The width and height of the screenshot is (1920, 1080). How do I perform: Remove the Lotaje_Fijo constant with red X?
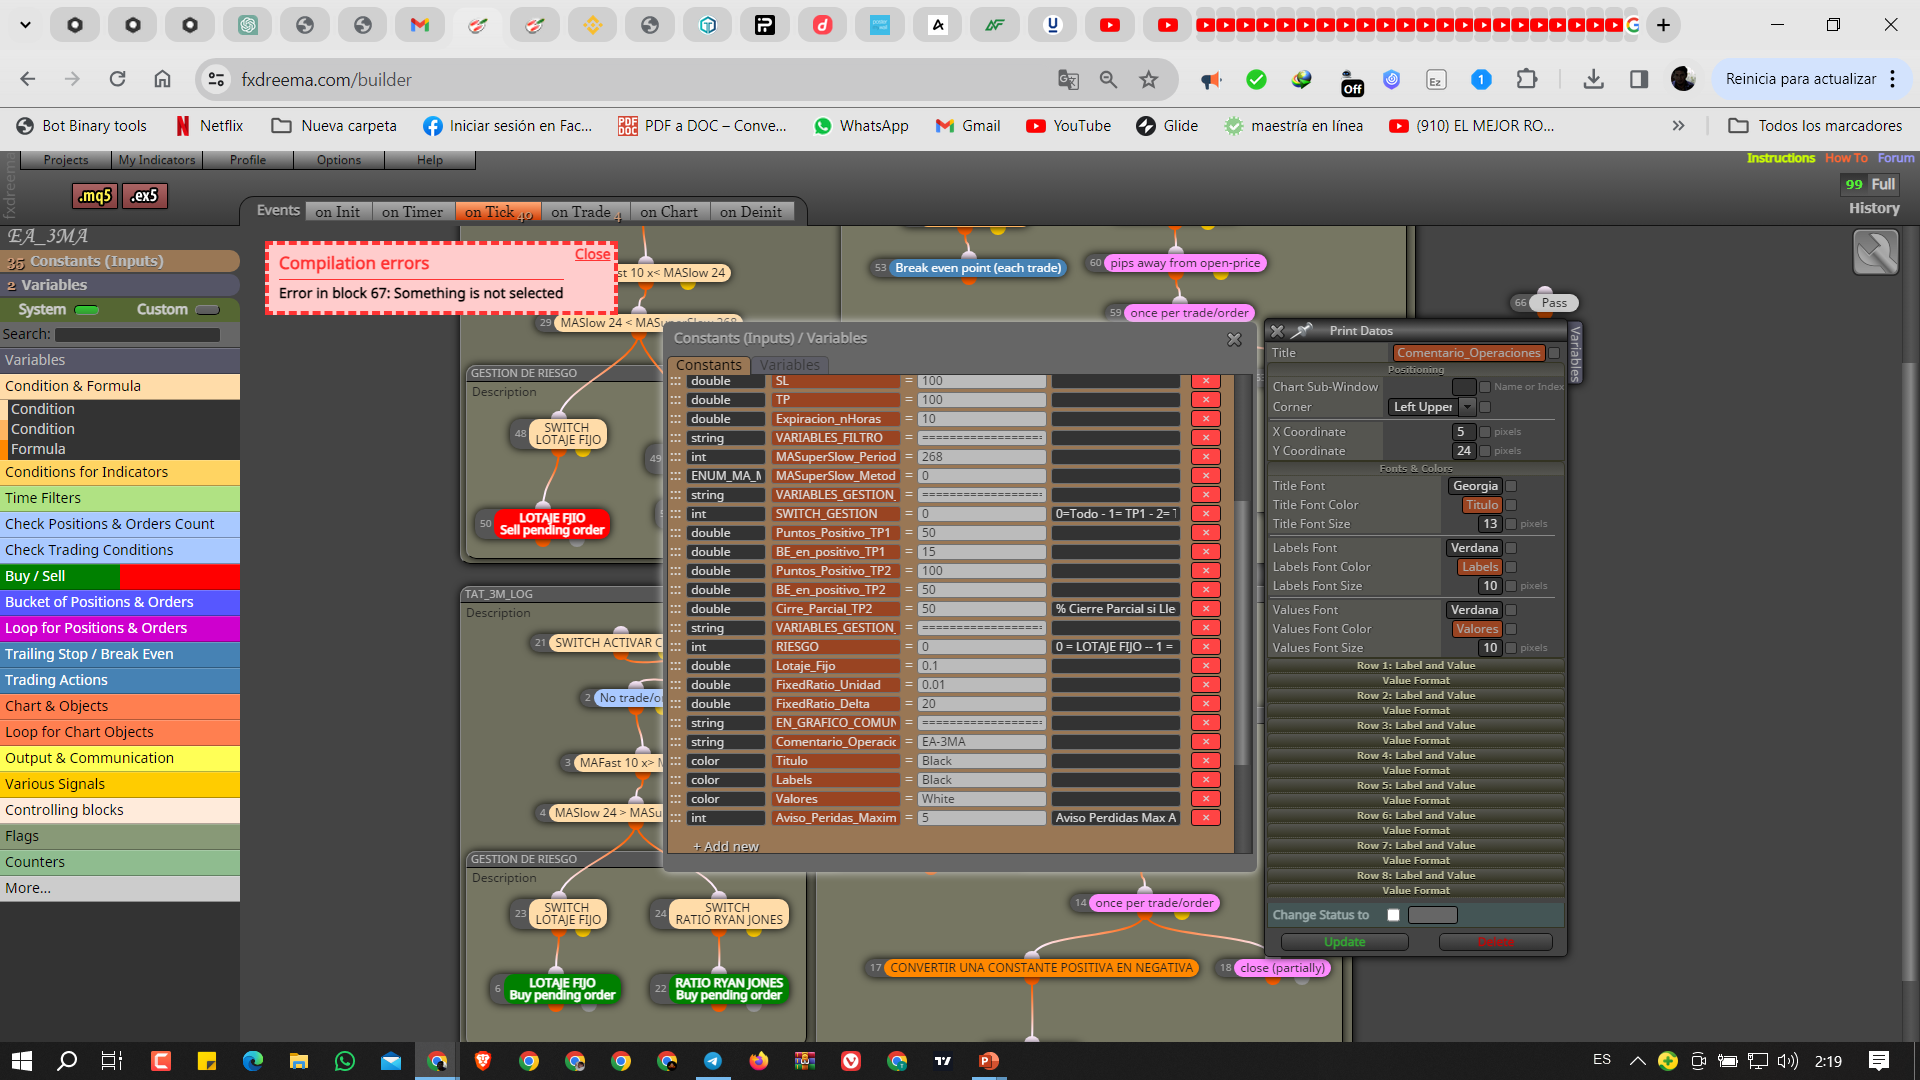pos(1206,666)
